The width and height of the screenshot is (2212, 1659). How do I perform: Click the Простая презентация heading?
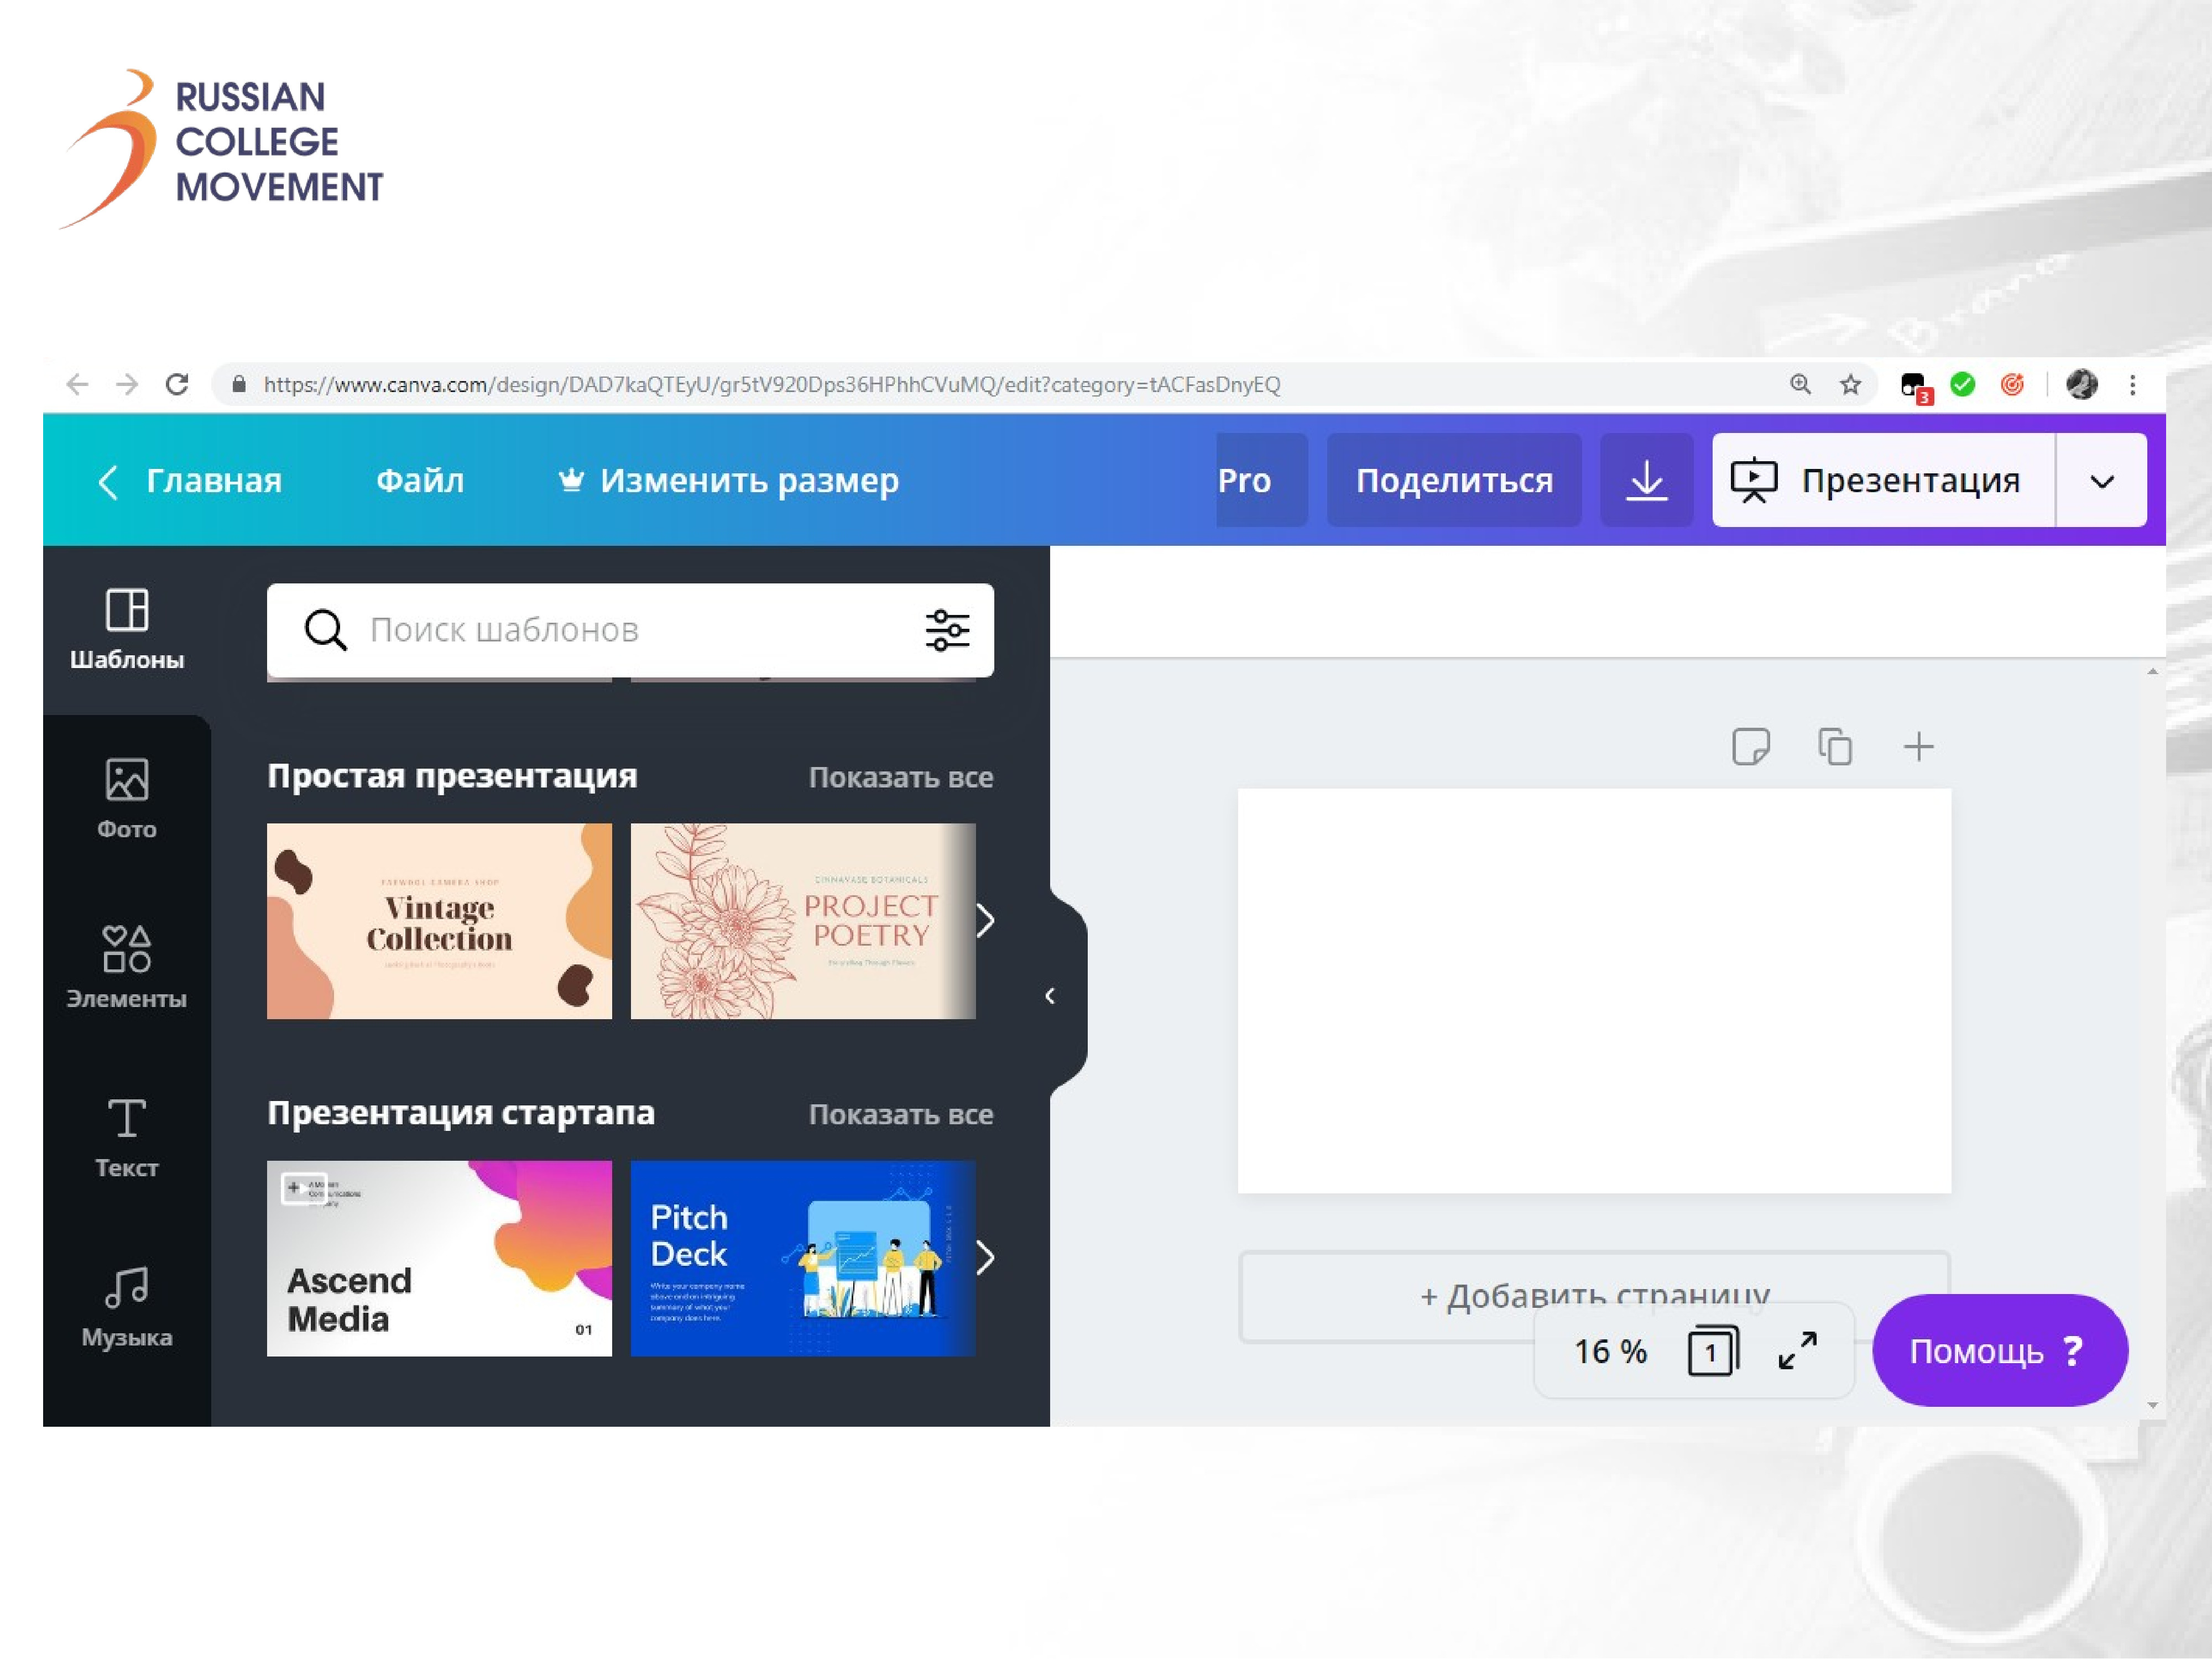click(x=452, y=776)
